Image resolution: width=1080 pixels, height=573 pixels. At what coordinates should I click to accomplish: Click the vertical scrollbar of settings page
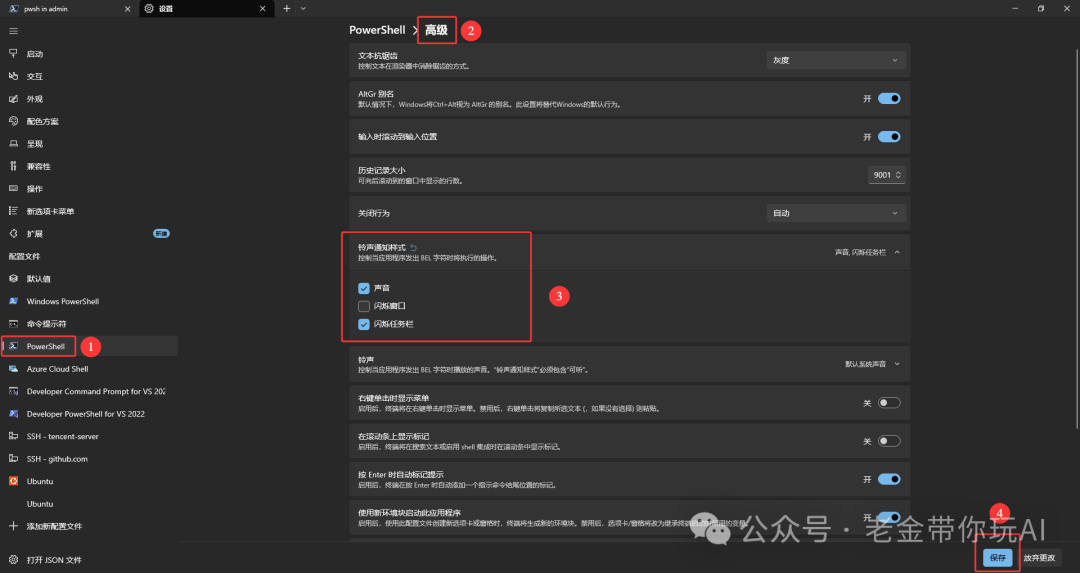click(1077, 238)
